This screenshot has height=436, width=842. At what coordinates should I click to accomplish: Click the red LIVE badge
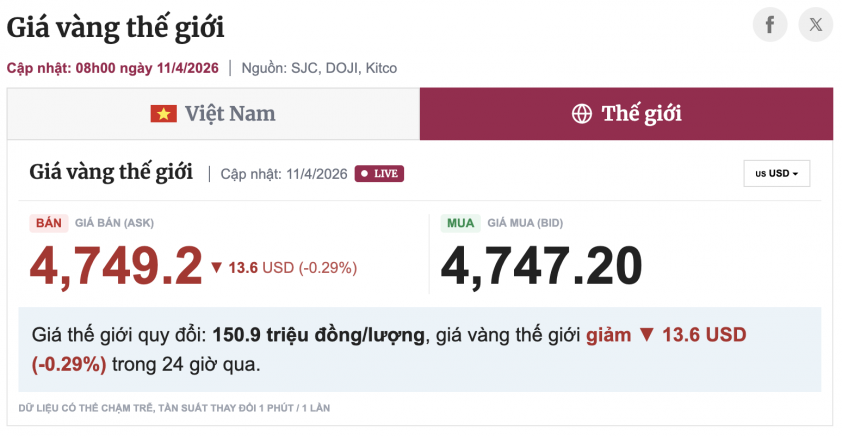[x=379, y=174]
